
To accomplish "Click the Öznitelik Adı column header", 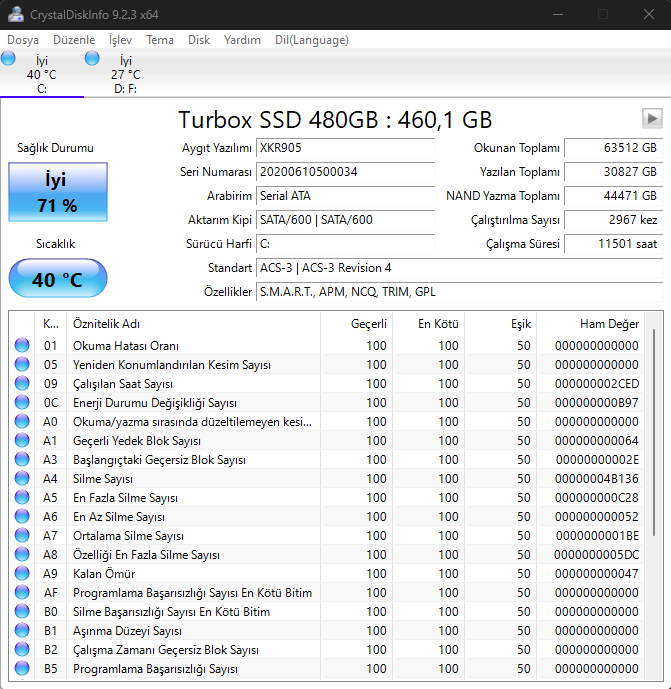I will click(105, 324).
